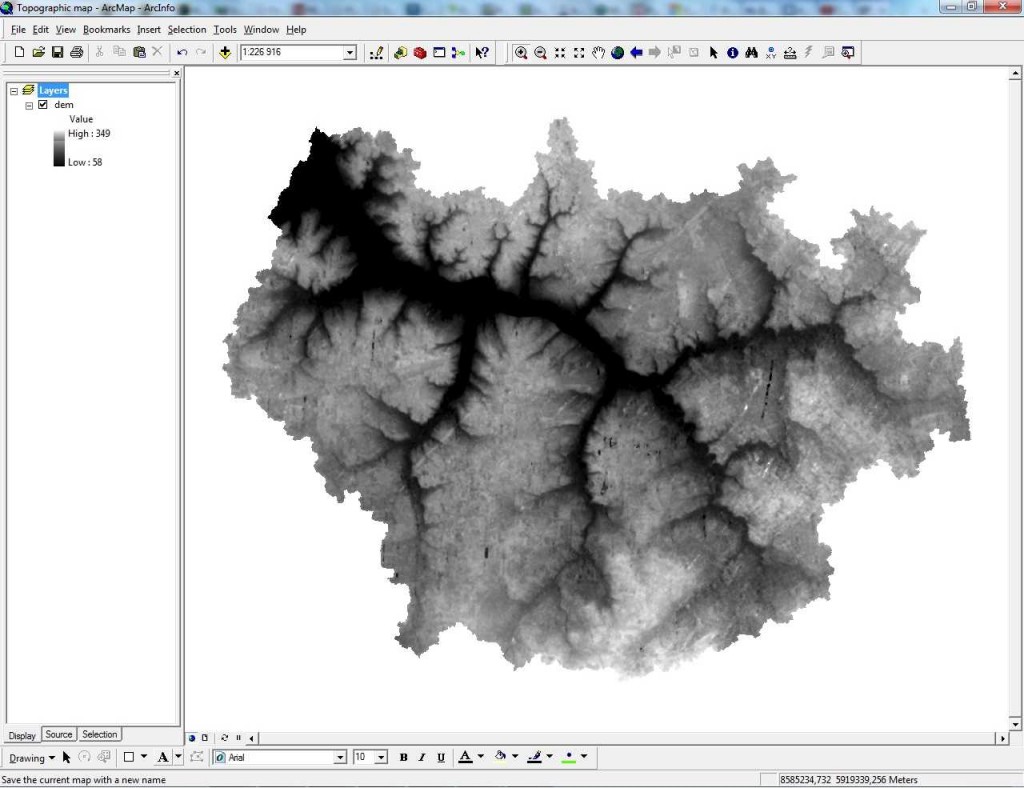Click the Add Data button

[225, 53]
